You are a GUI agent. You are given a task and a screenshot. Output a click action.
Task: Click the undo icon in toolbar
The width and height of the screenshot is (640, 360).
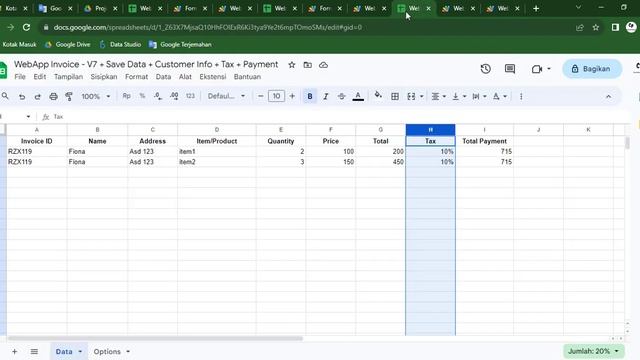click(x=22, y=97)
